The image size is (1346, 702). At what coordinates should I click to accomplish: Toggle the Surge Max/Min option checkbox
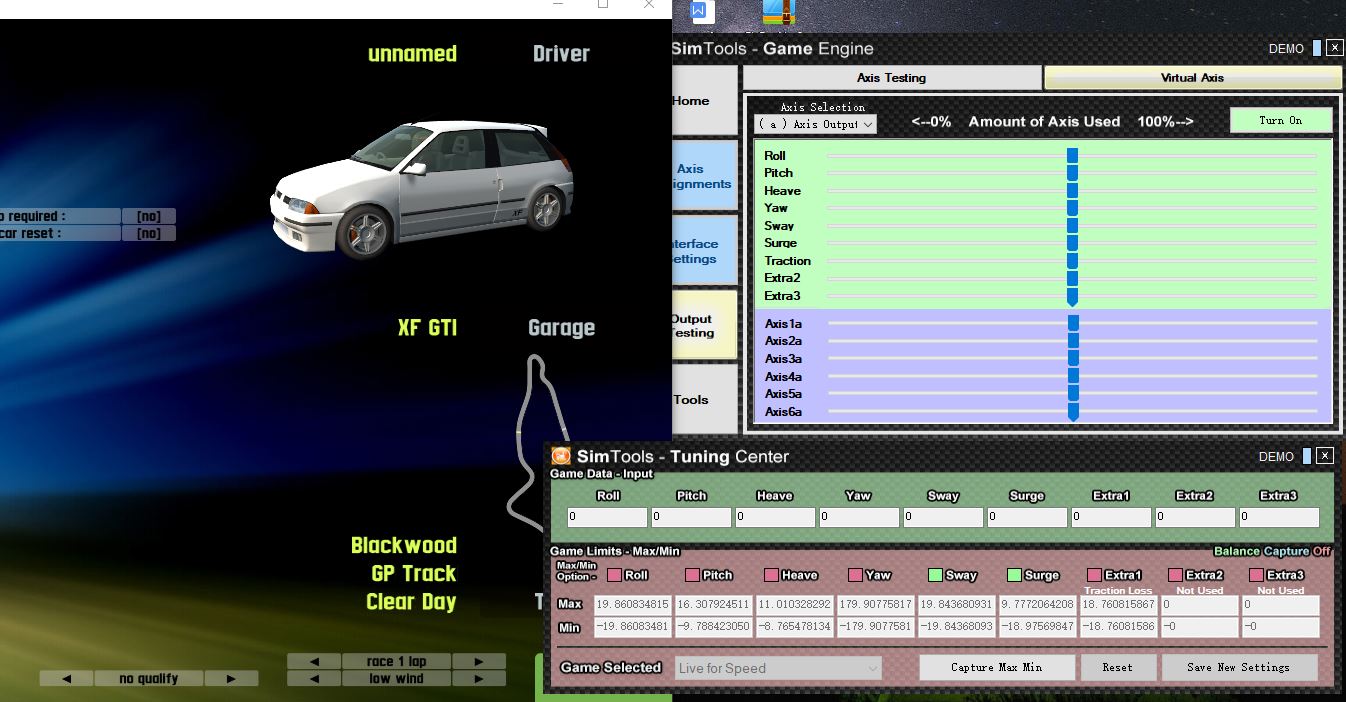click(1014, 575)
